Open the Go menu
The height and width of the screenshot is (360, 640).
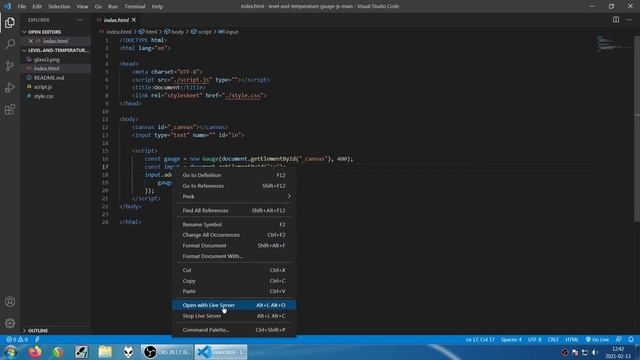pos(98,7)
